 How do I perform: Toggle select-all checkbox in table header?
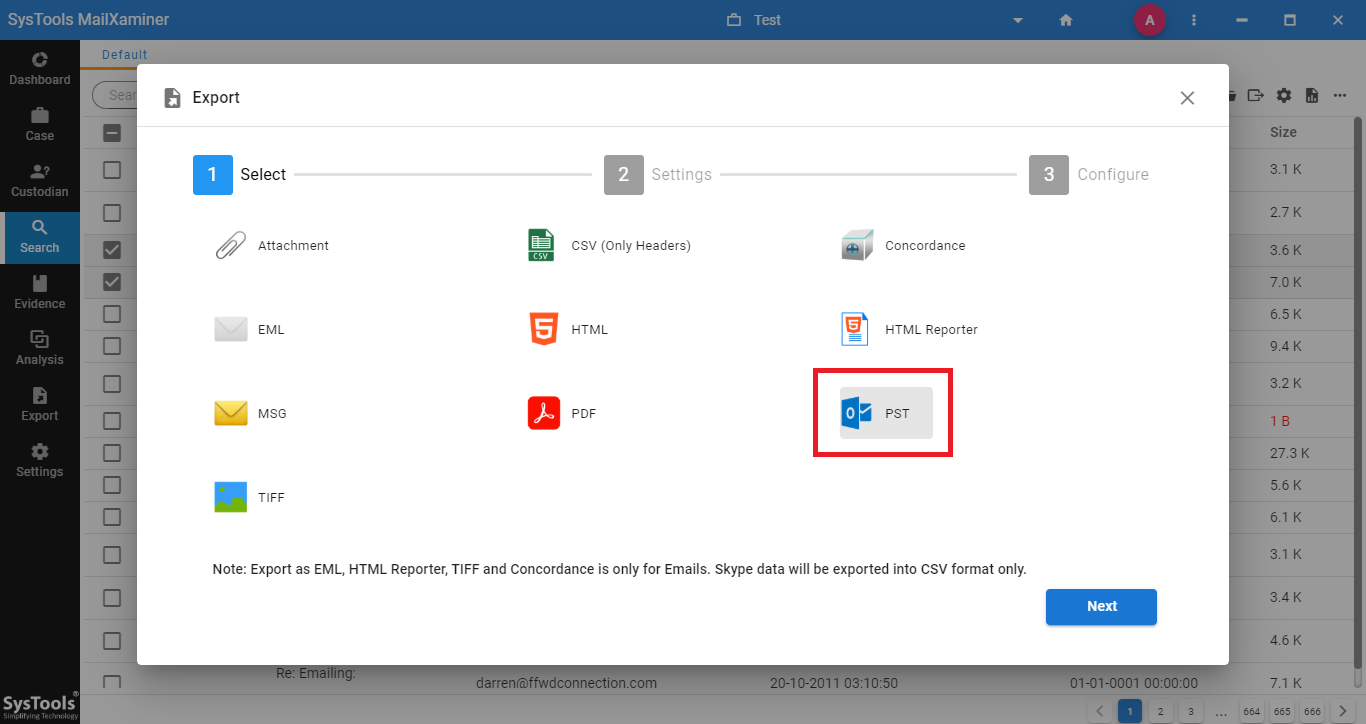coord(112,132)
